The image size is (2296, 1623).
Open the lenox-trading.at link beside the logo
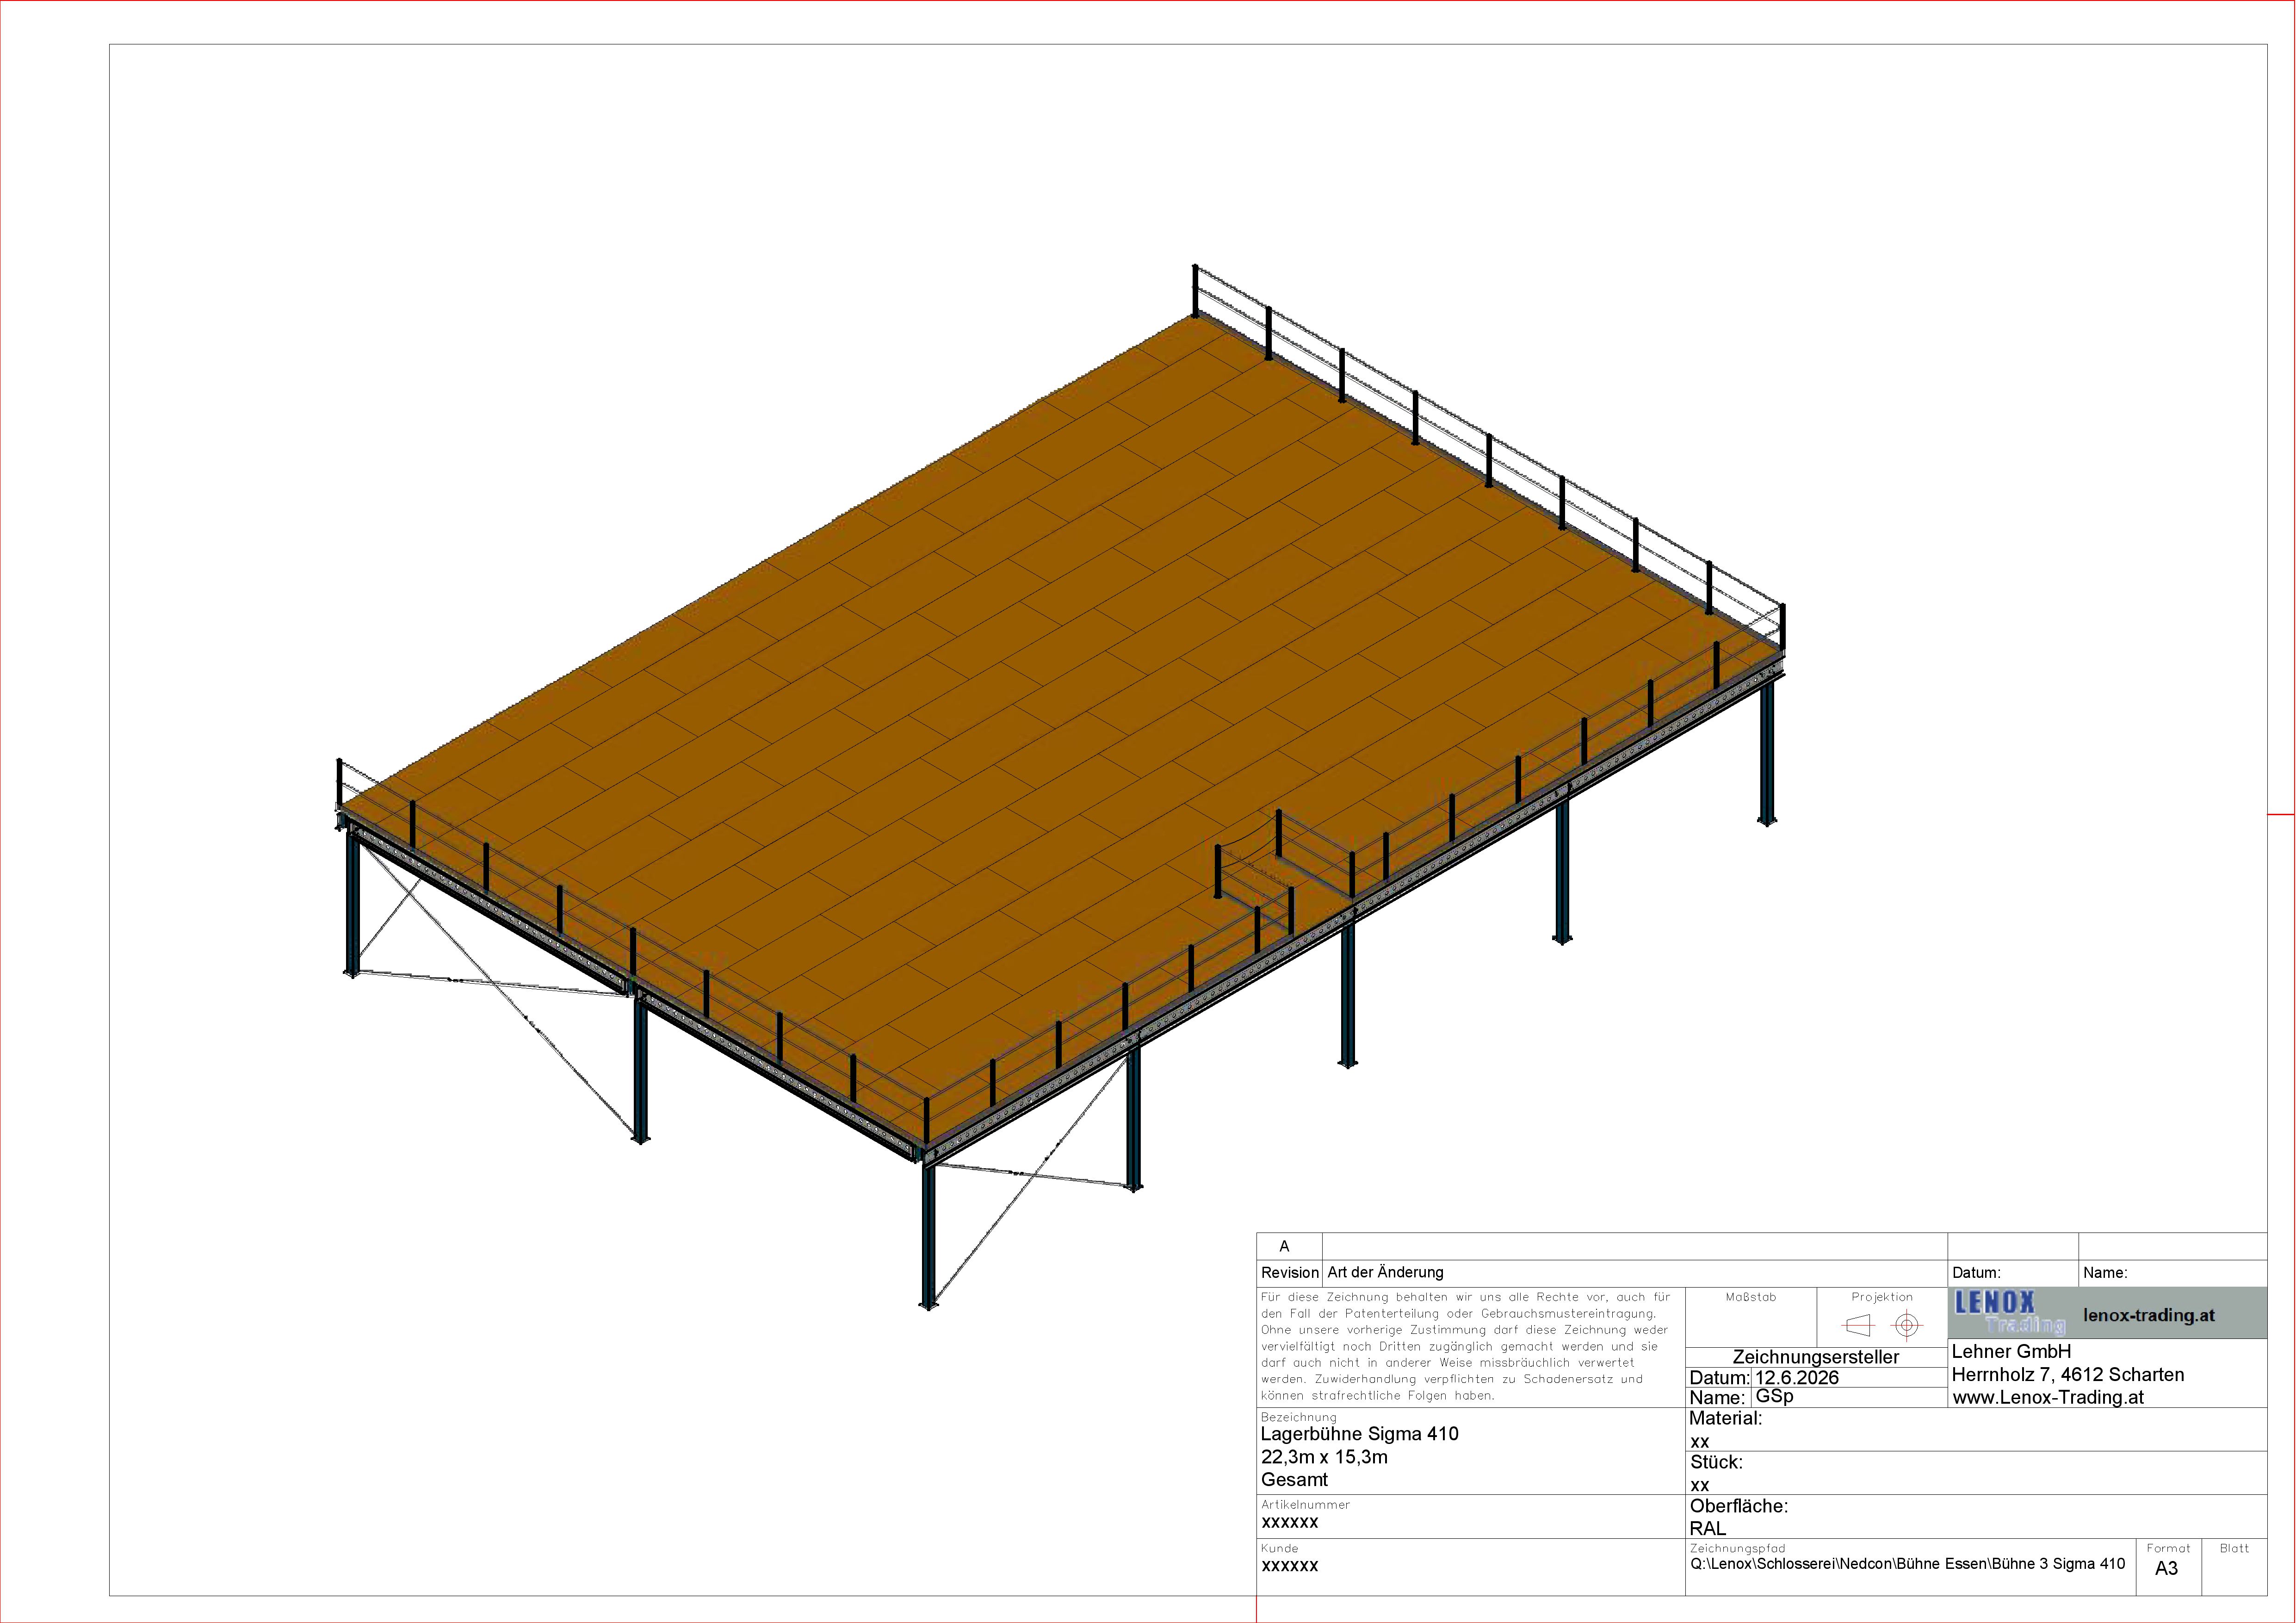pyautogui.click(x=2149, y=1316)
